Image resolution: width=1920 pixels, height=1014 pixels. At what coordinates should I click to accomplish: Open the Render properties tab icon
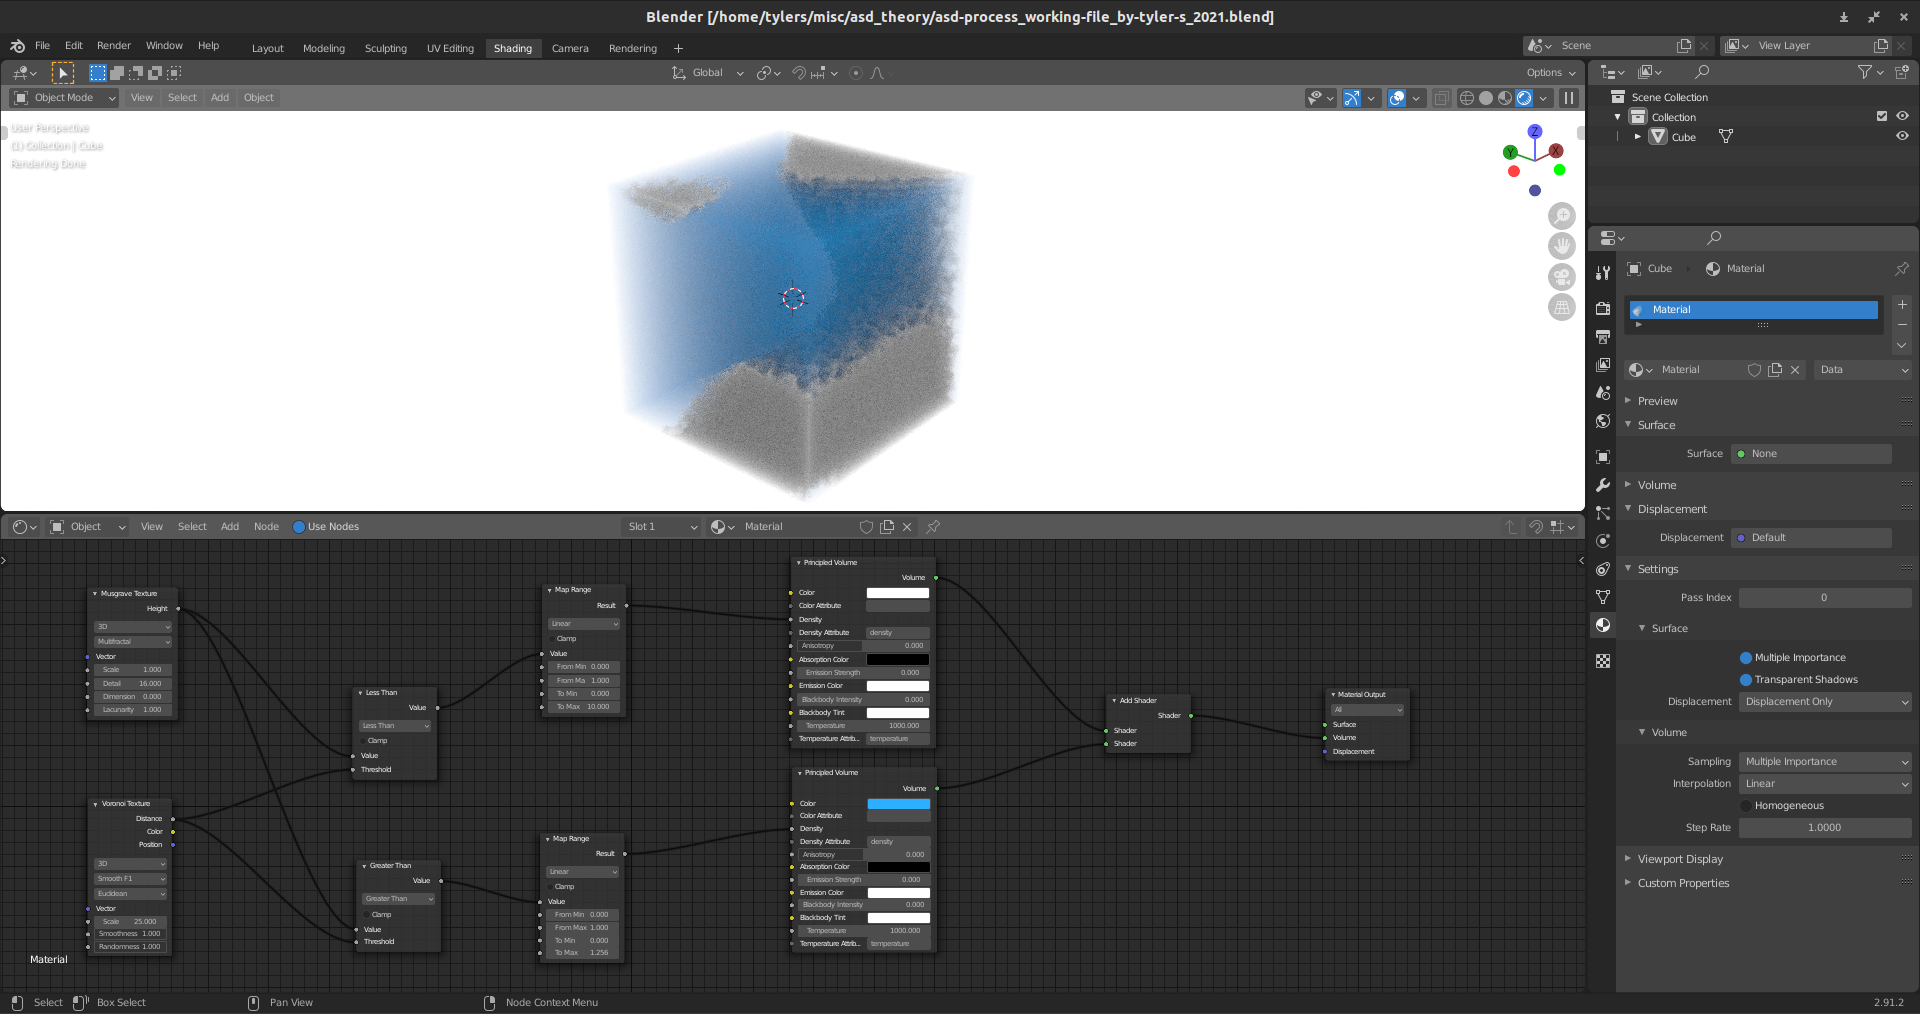pyautogui.click(x=1603, y=308)
